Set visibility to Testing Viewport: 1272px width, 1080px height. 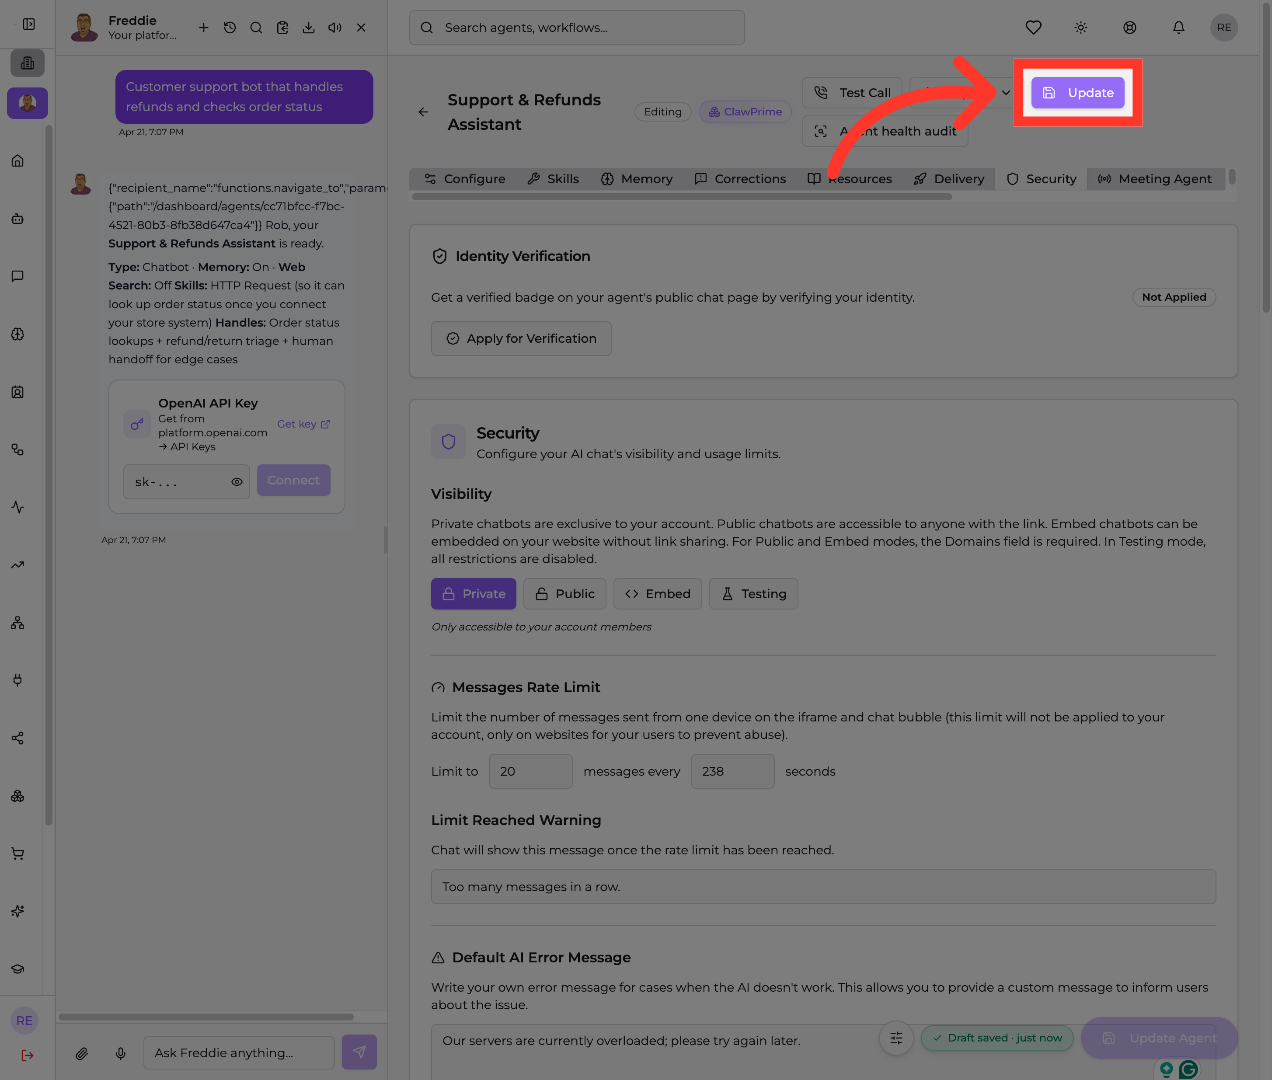point(754,594)
